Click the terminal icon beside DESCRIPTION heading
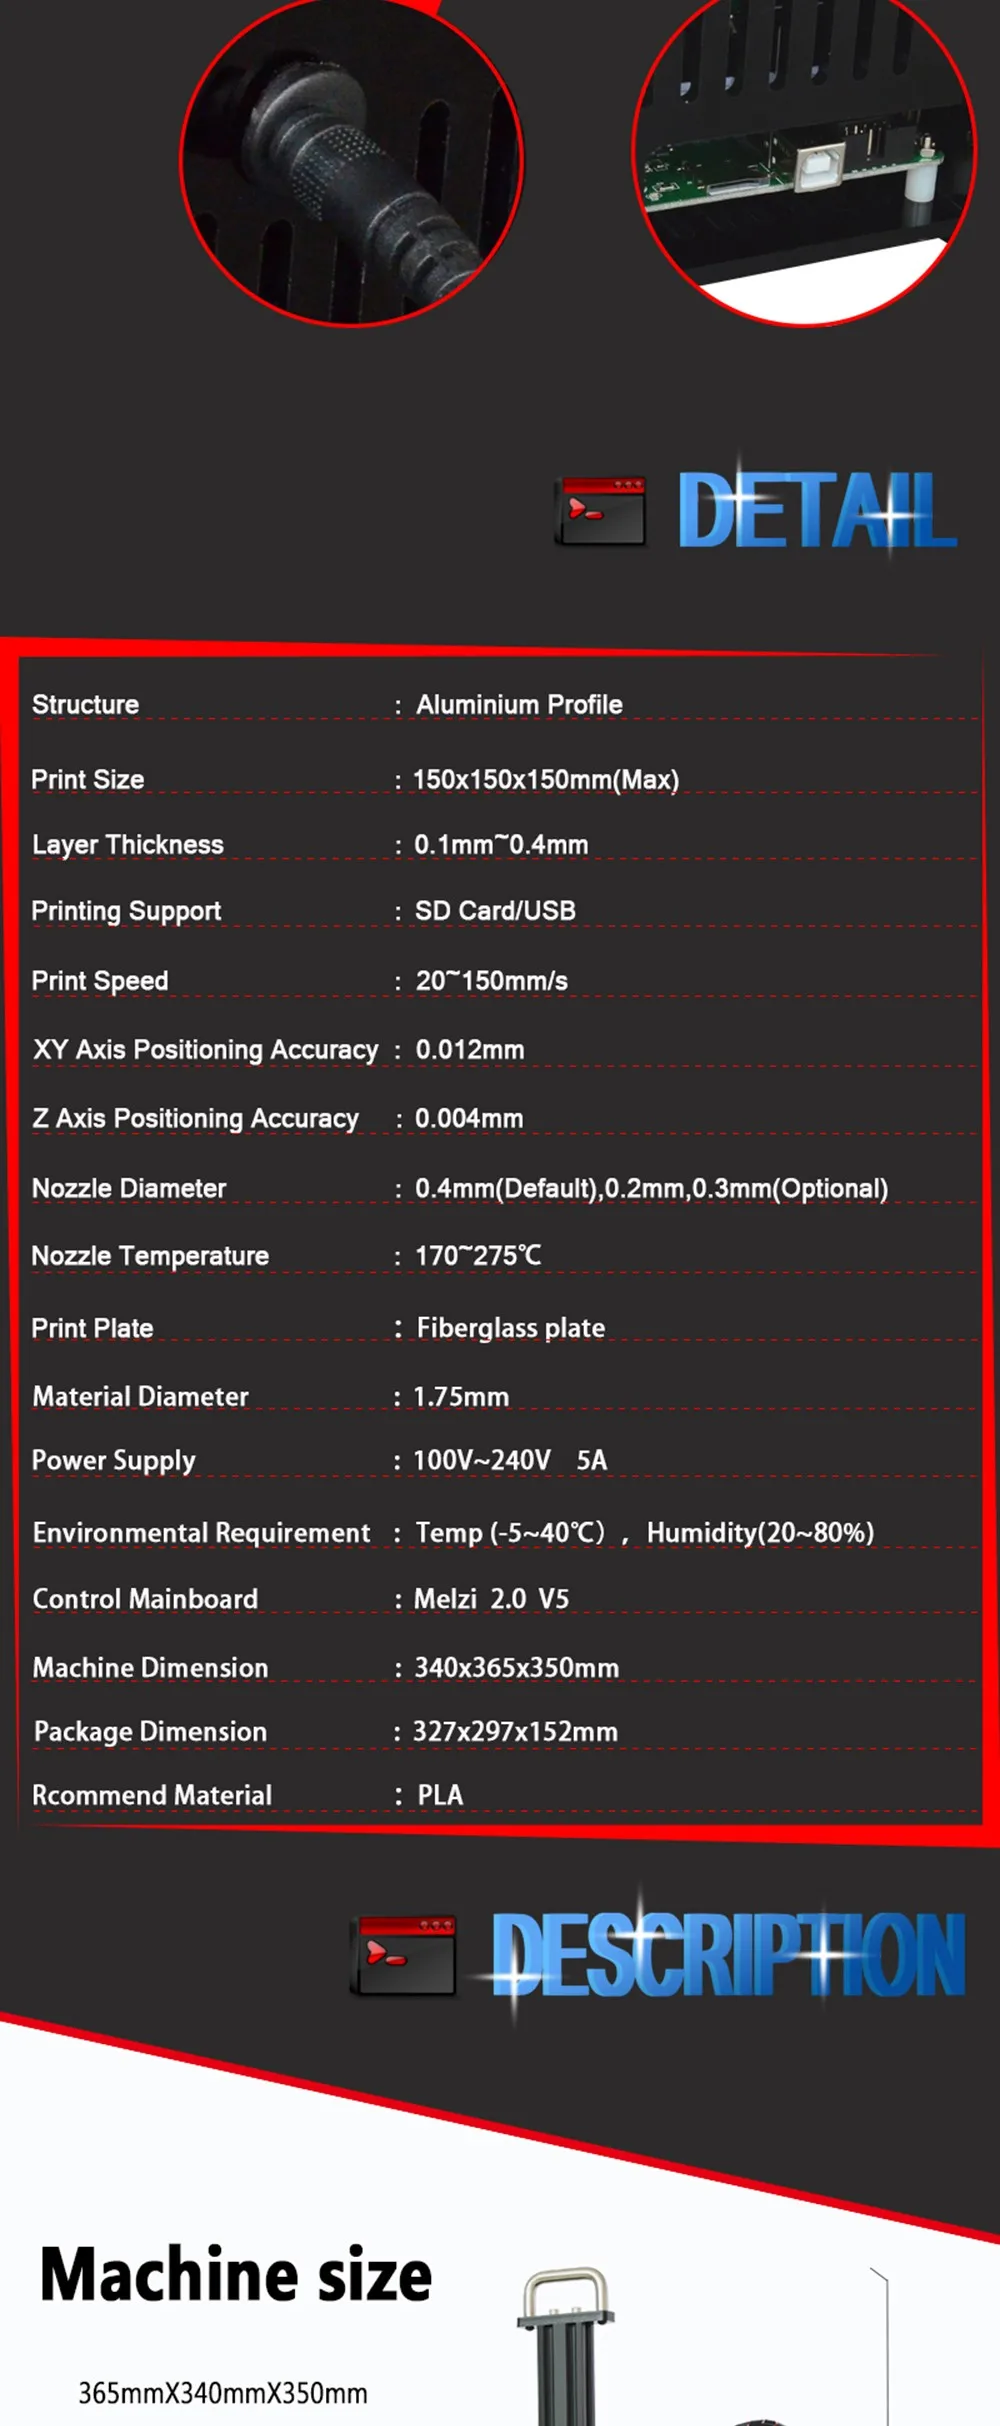The width and height of the screenshot is (1000, 2426). click(405, 1955)
